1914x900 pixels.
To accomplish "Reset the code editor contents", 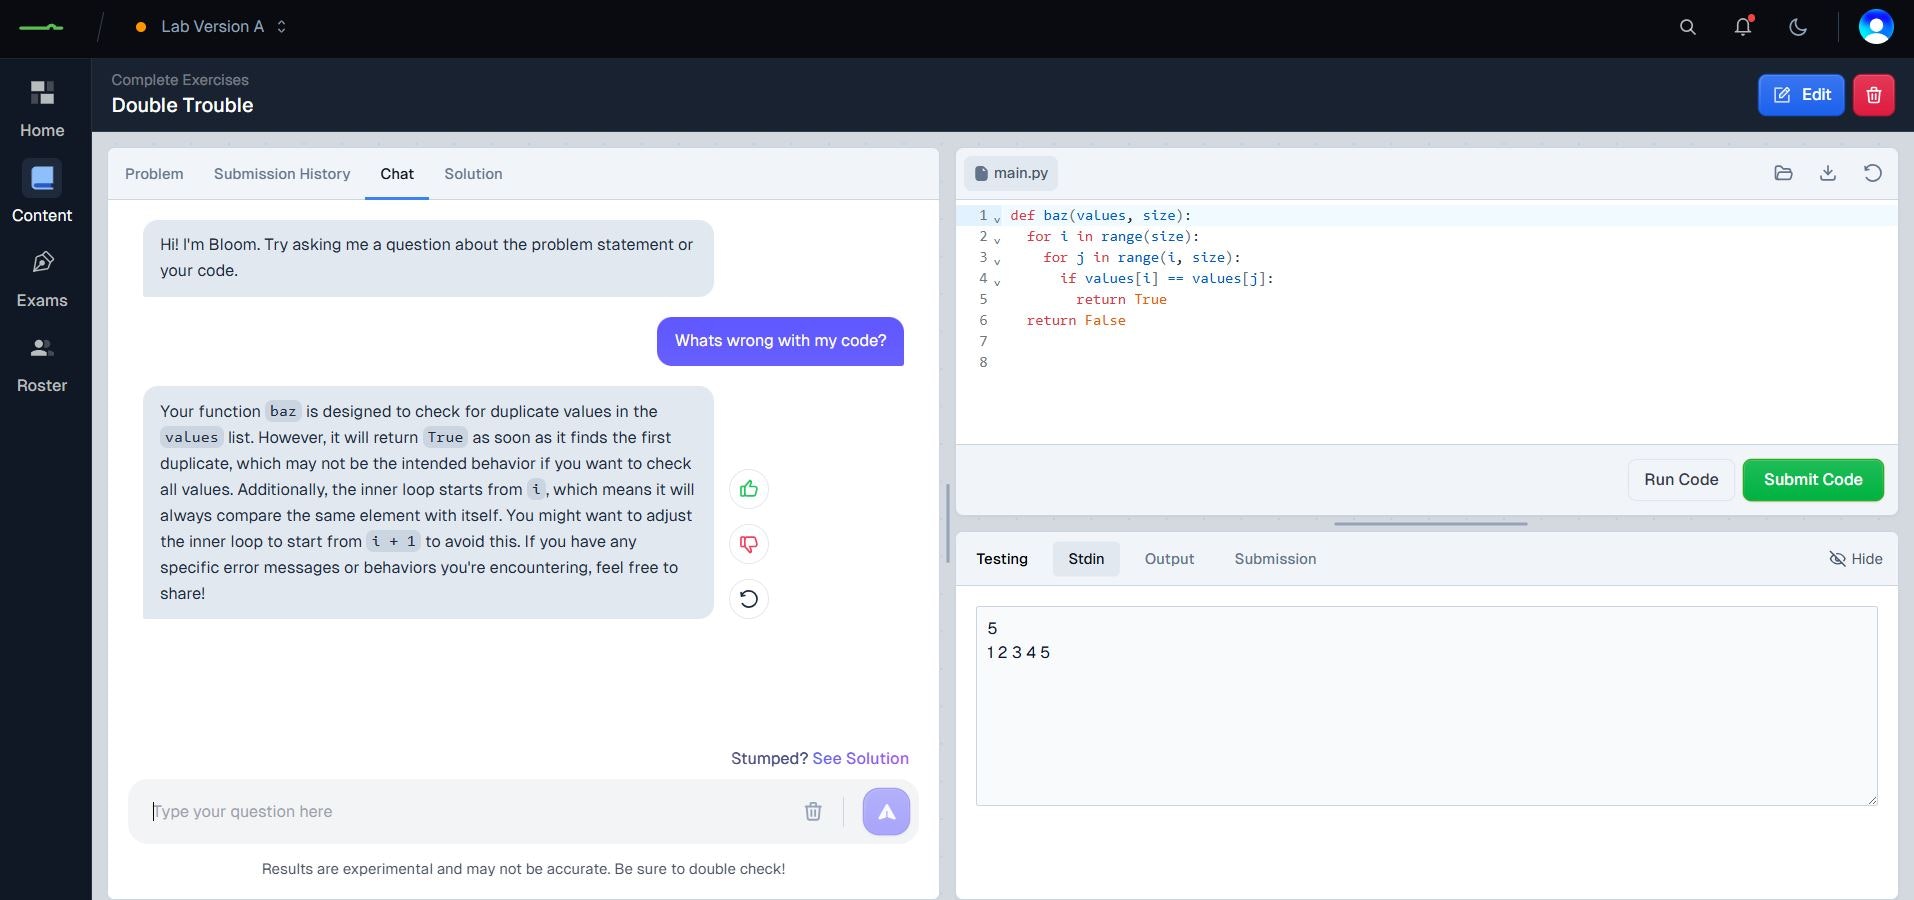I will click(x=1874, y=173).
